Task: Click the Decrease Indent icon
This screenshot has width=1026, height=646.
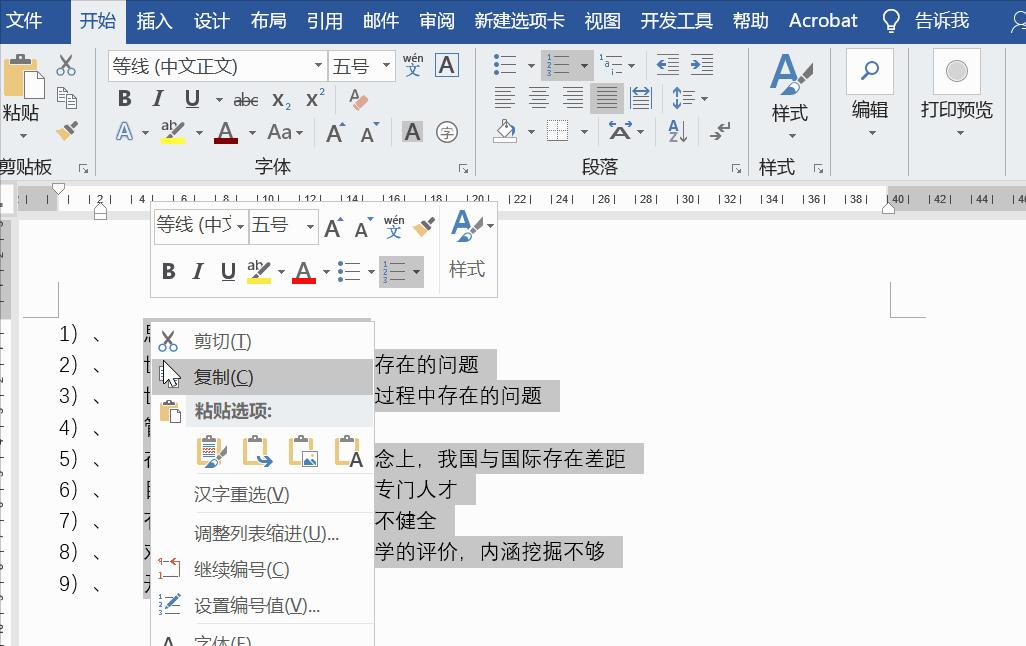Action: [667, 64]
